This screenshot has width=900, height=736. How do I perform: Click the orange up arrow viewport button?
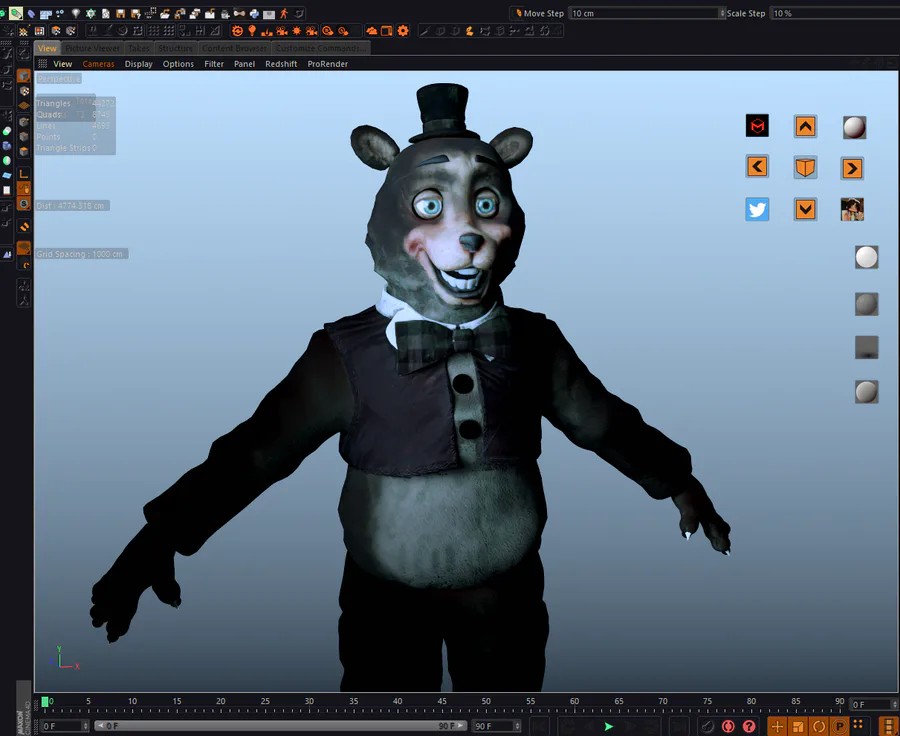tap(805, 126)
